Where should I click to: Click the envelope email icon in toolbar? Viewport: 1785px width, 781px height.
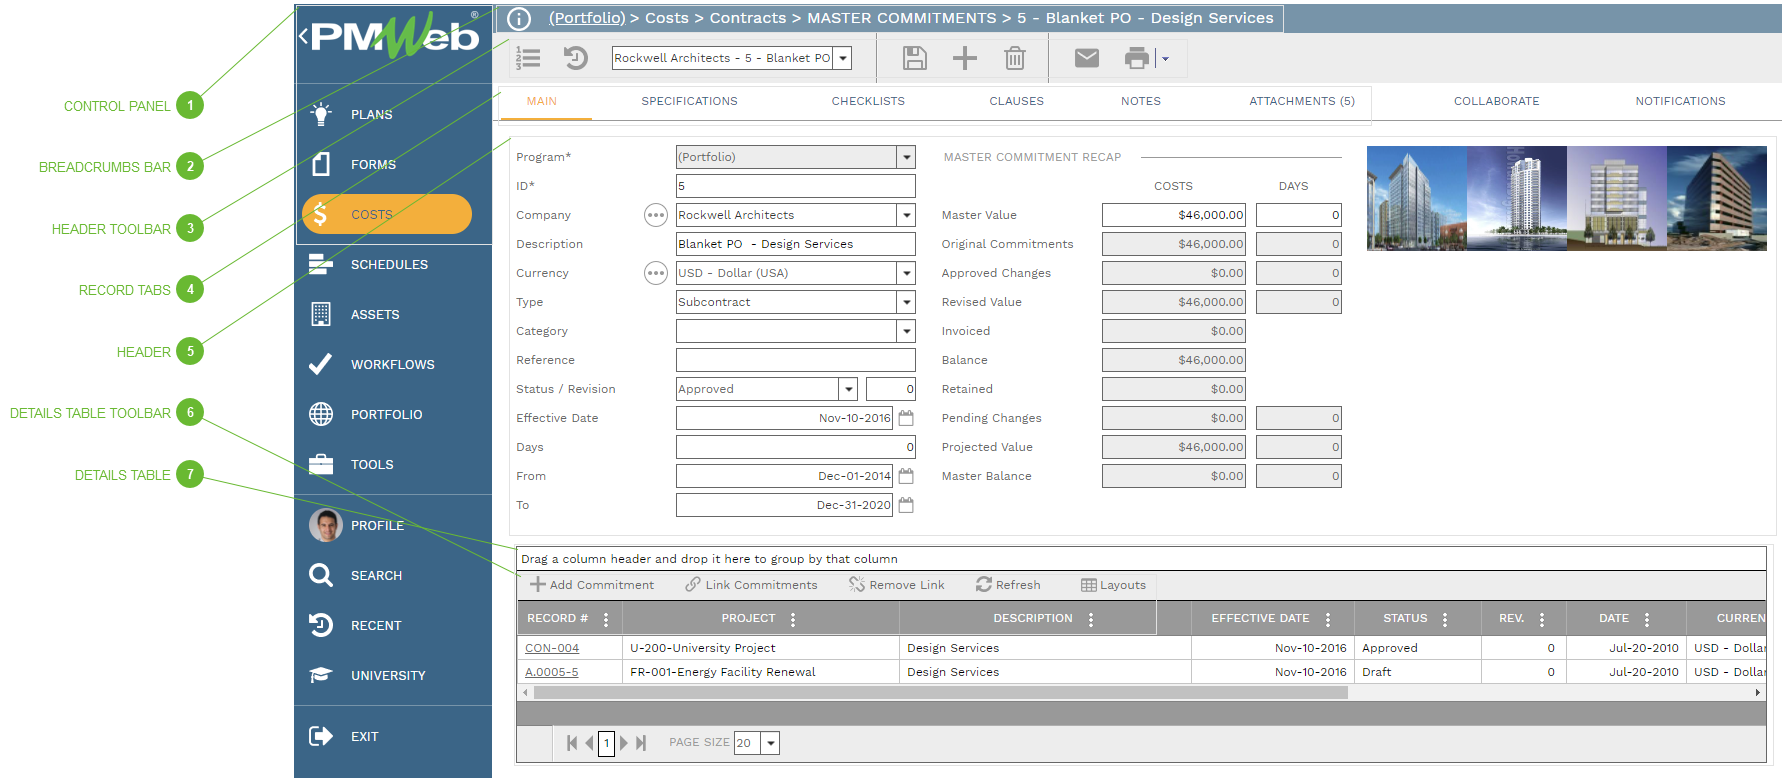(1086, 58)
